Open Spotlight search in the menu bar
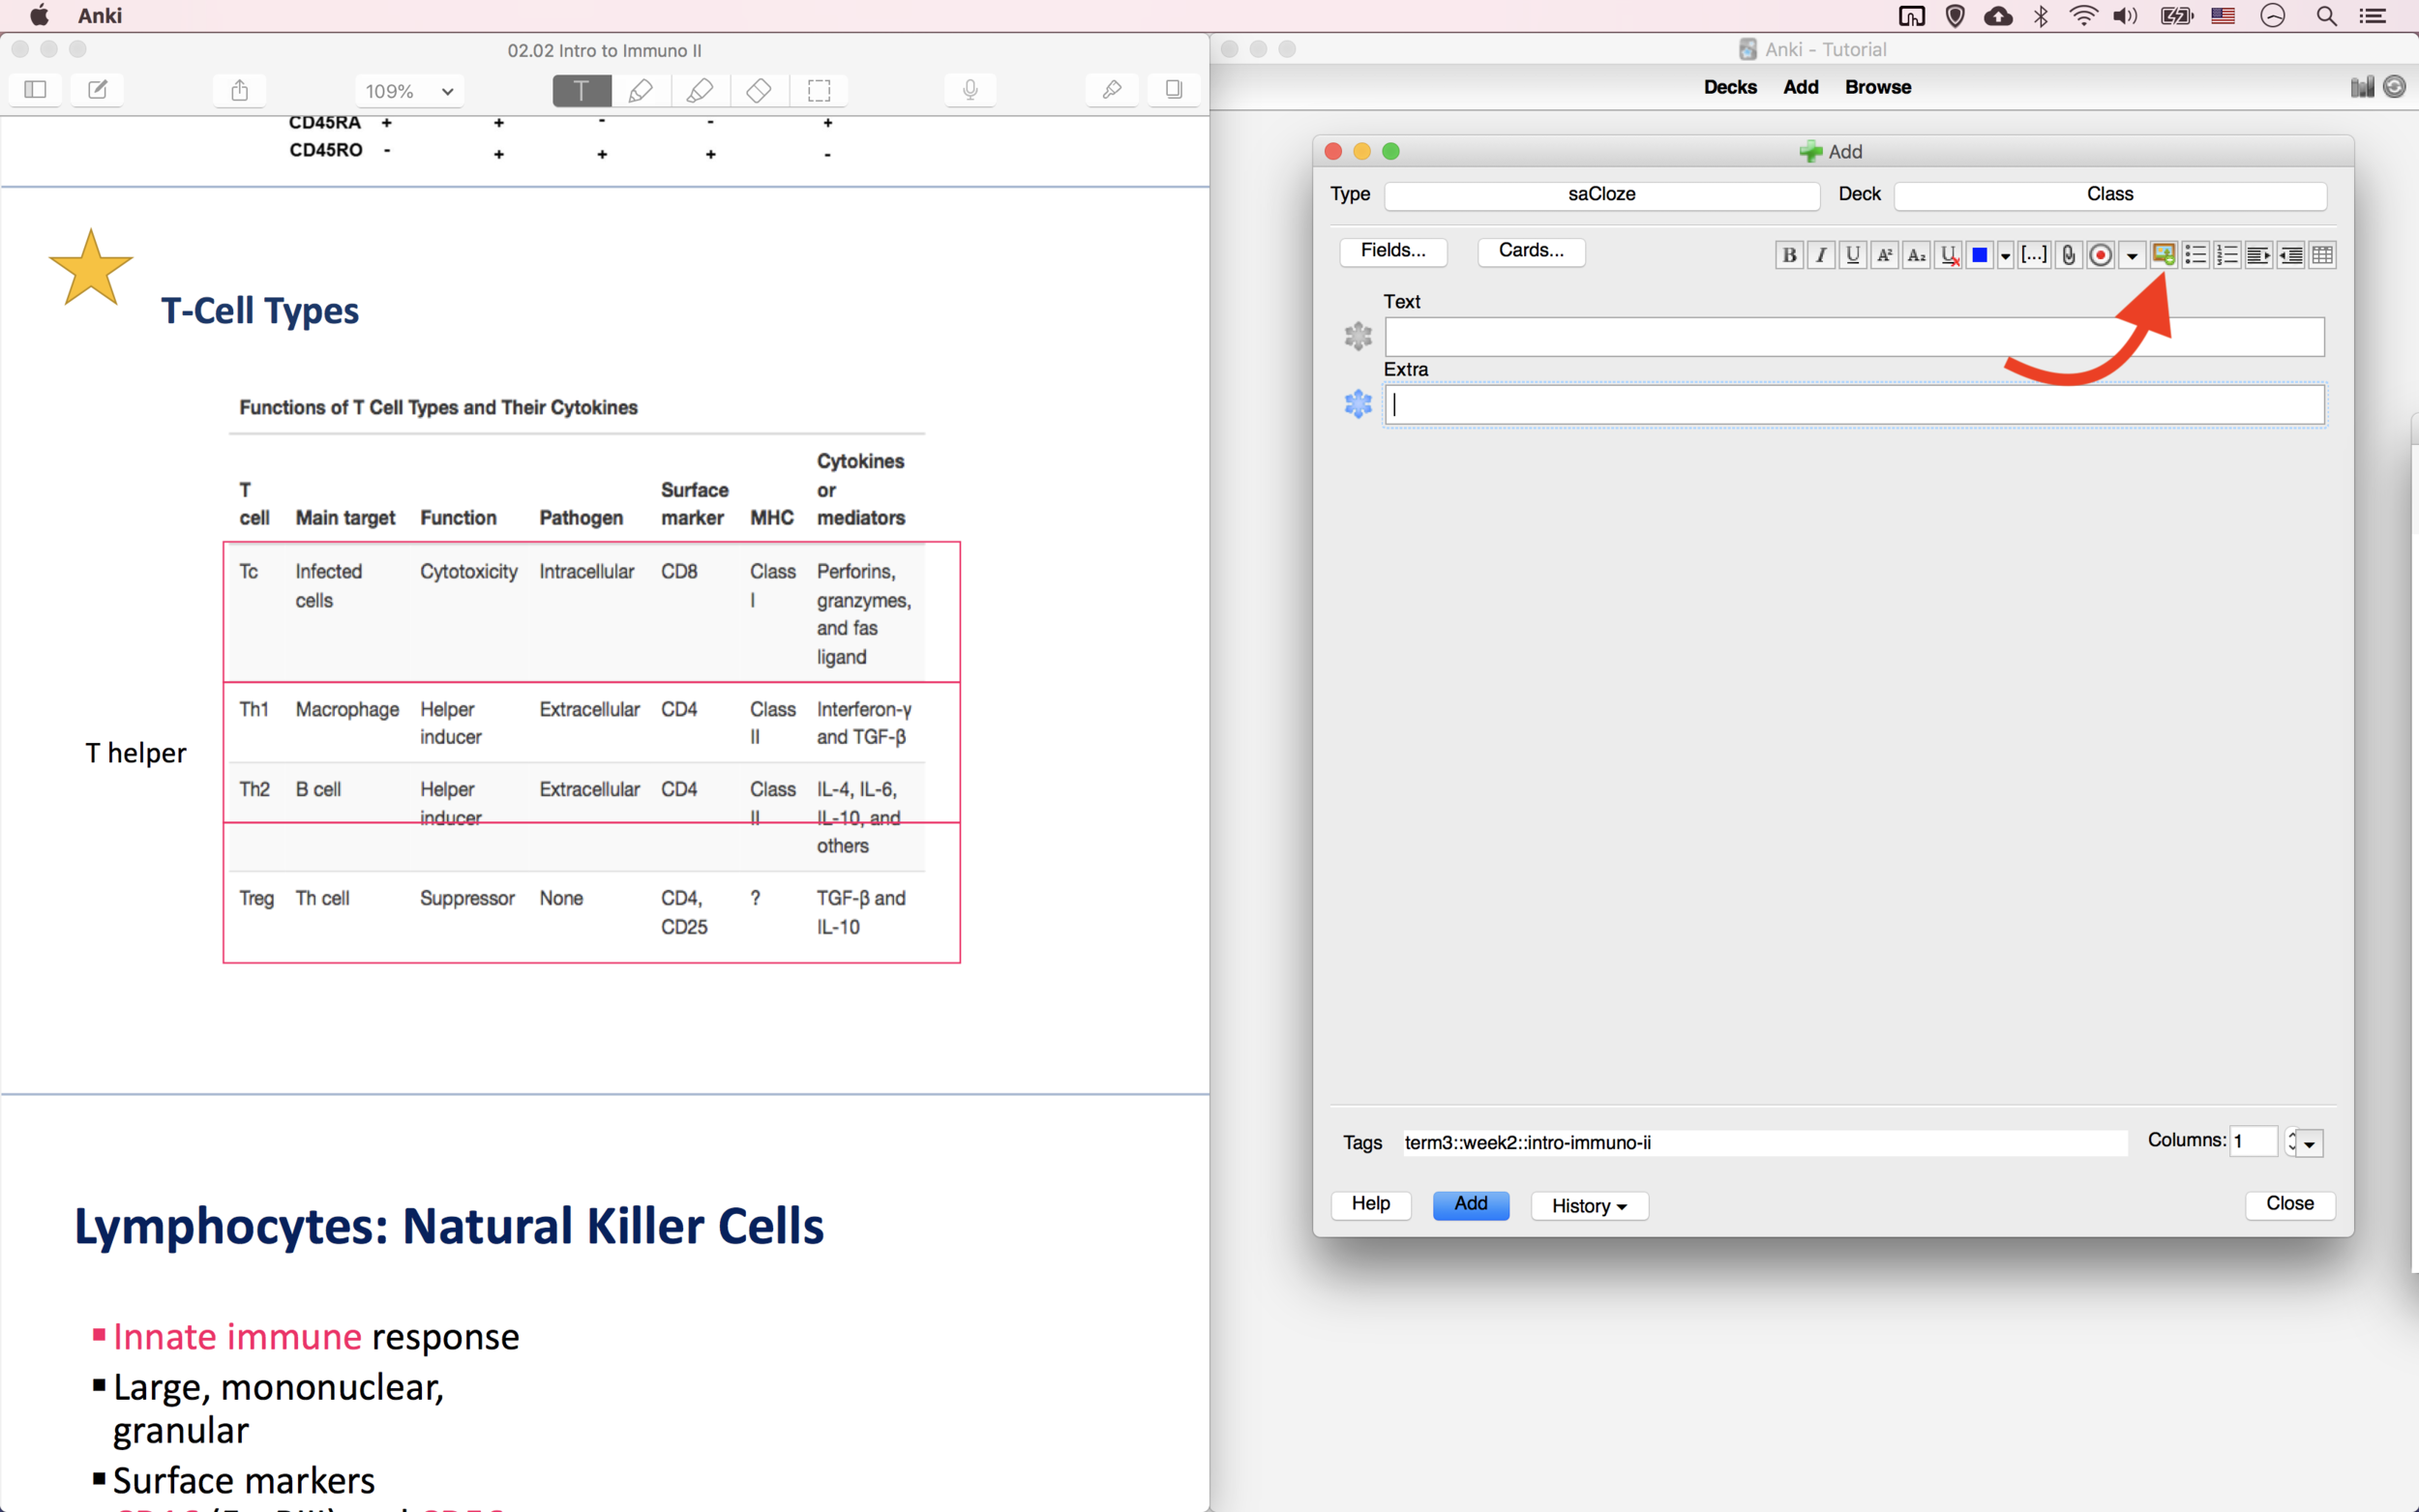Viewport: 2419px width, 1512px height. pyautogui.click(x=2326, y=15)
